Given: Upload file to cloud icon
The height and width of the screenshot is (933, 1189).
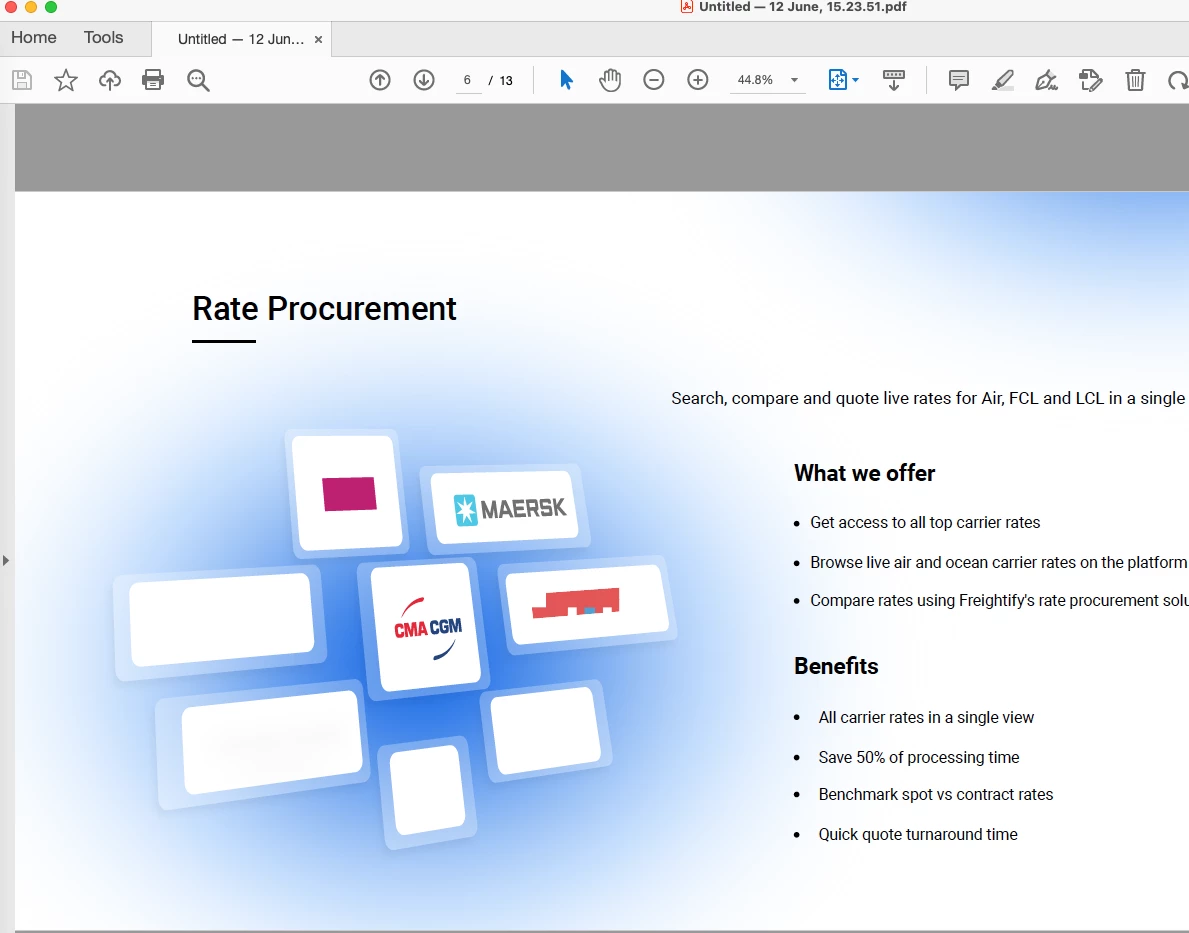Looking at the screenshot, I should click(110, 80).
